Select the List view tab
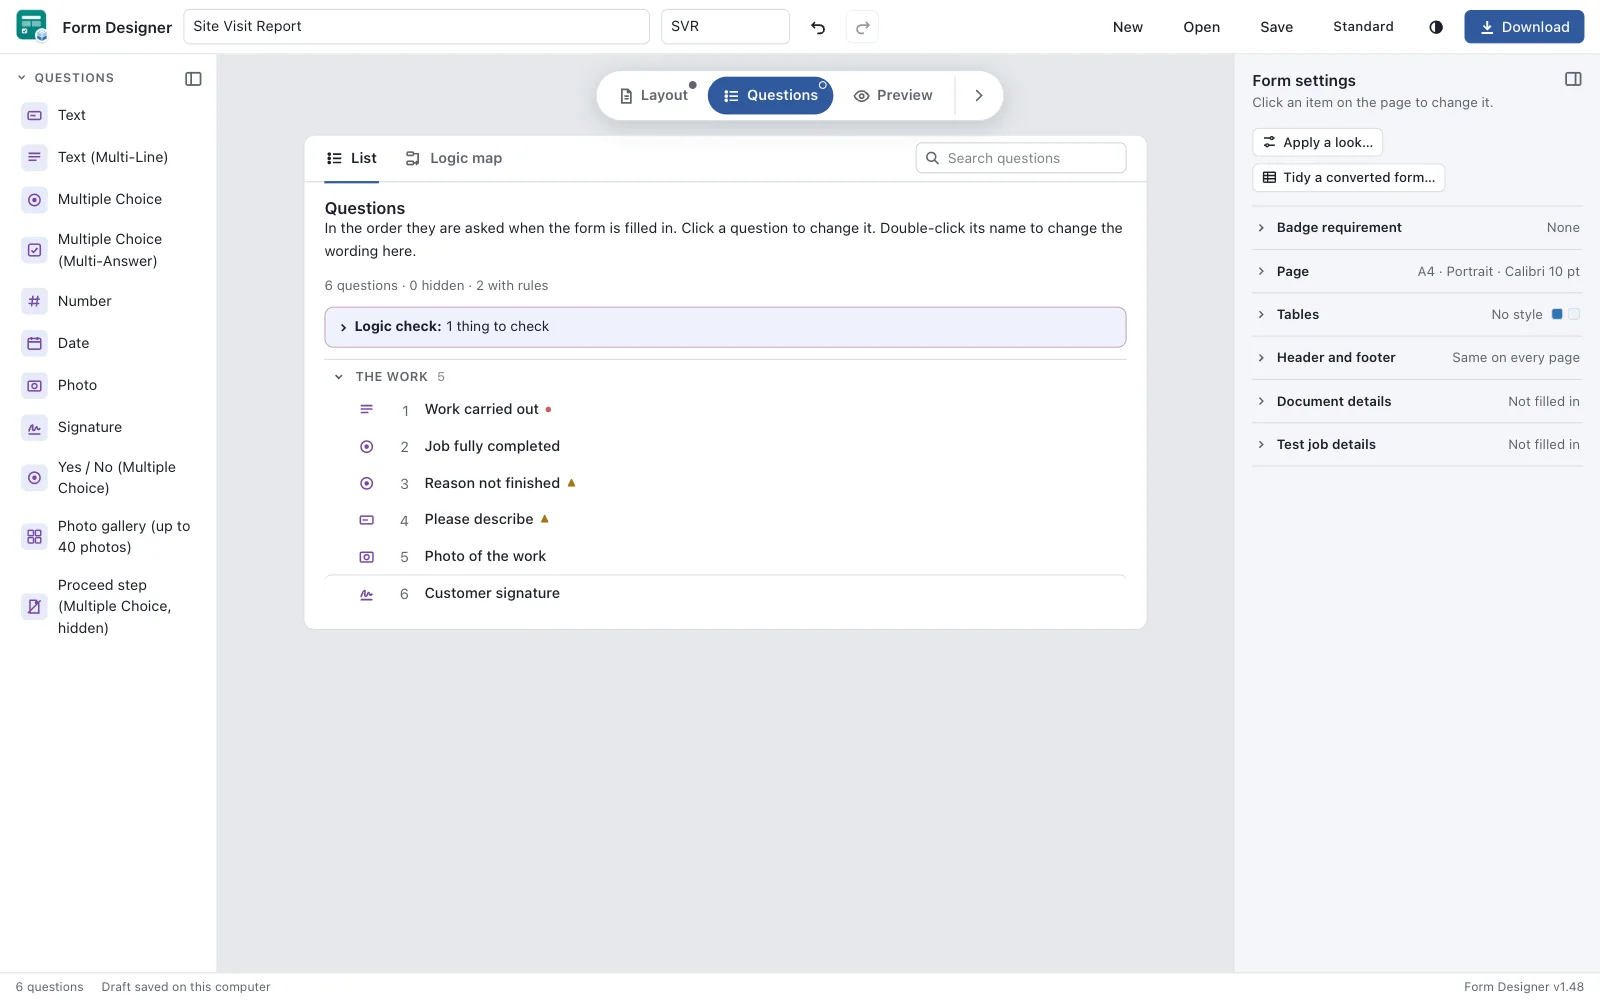The height and width of the screenshot is (1000, 1600). point(352,158)
